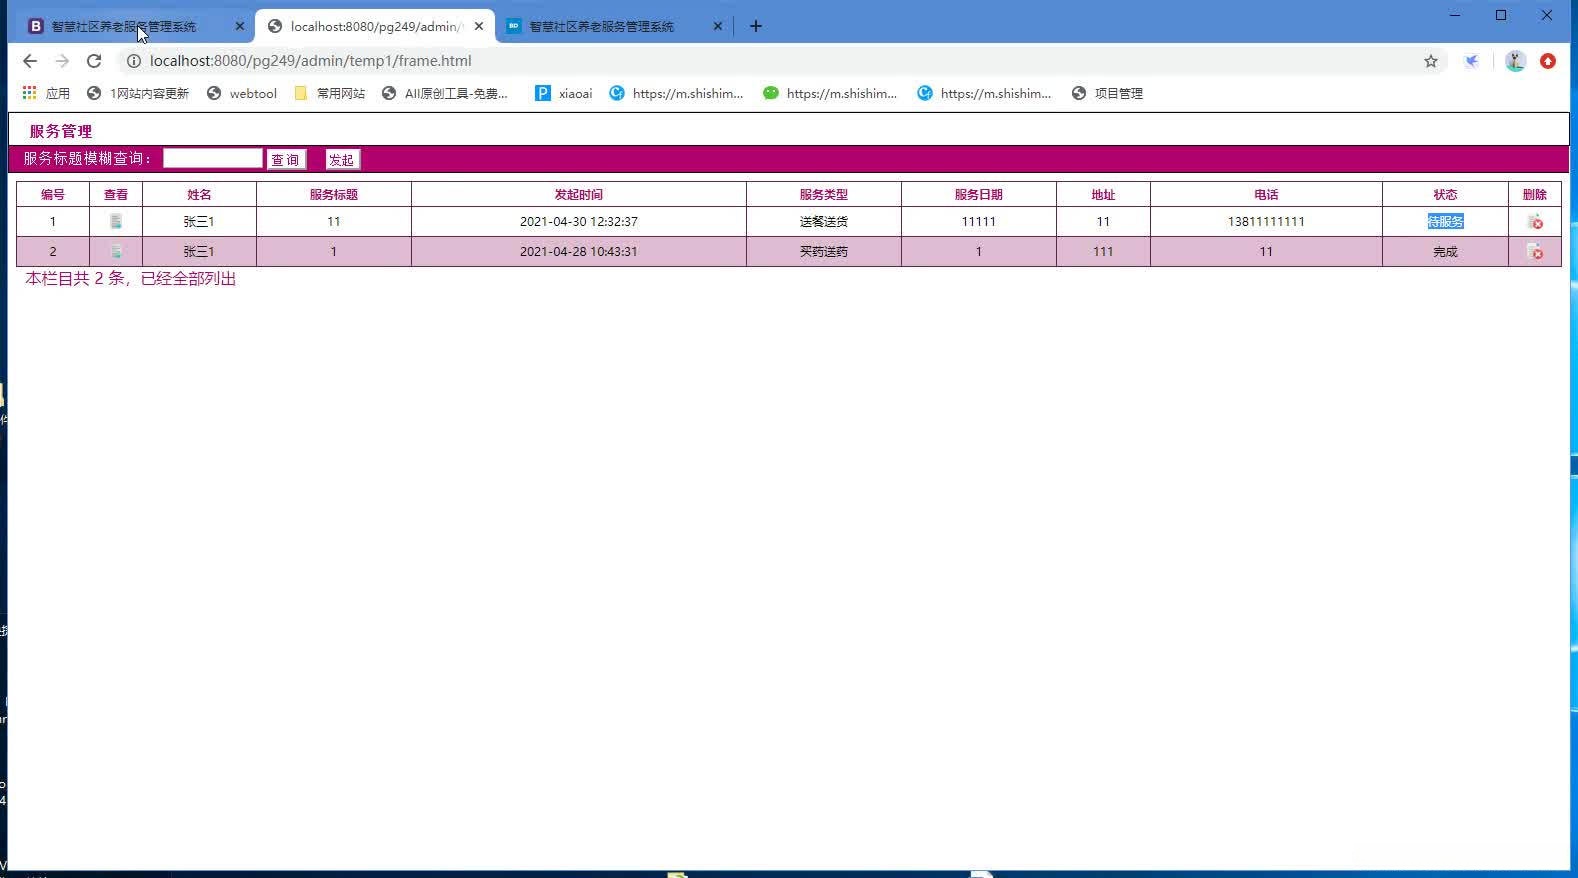The height and width of the screenshot is (878, 1578).
Task: Go back in browser history
Action: coord(30,61)
